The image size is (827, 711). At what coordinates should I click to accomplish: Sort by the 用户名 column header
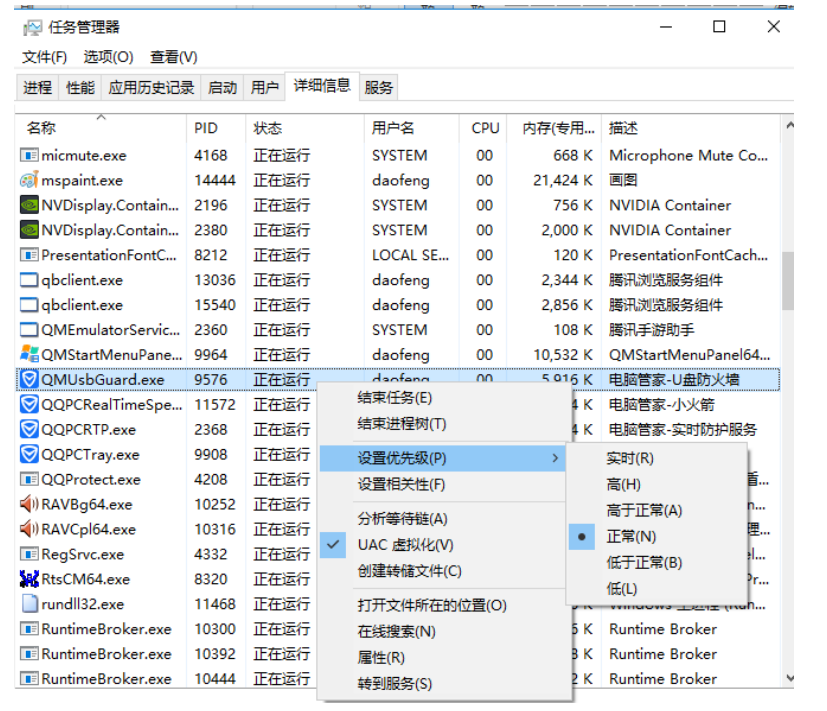tap(411, 128)
